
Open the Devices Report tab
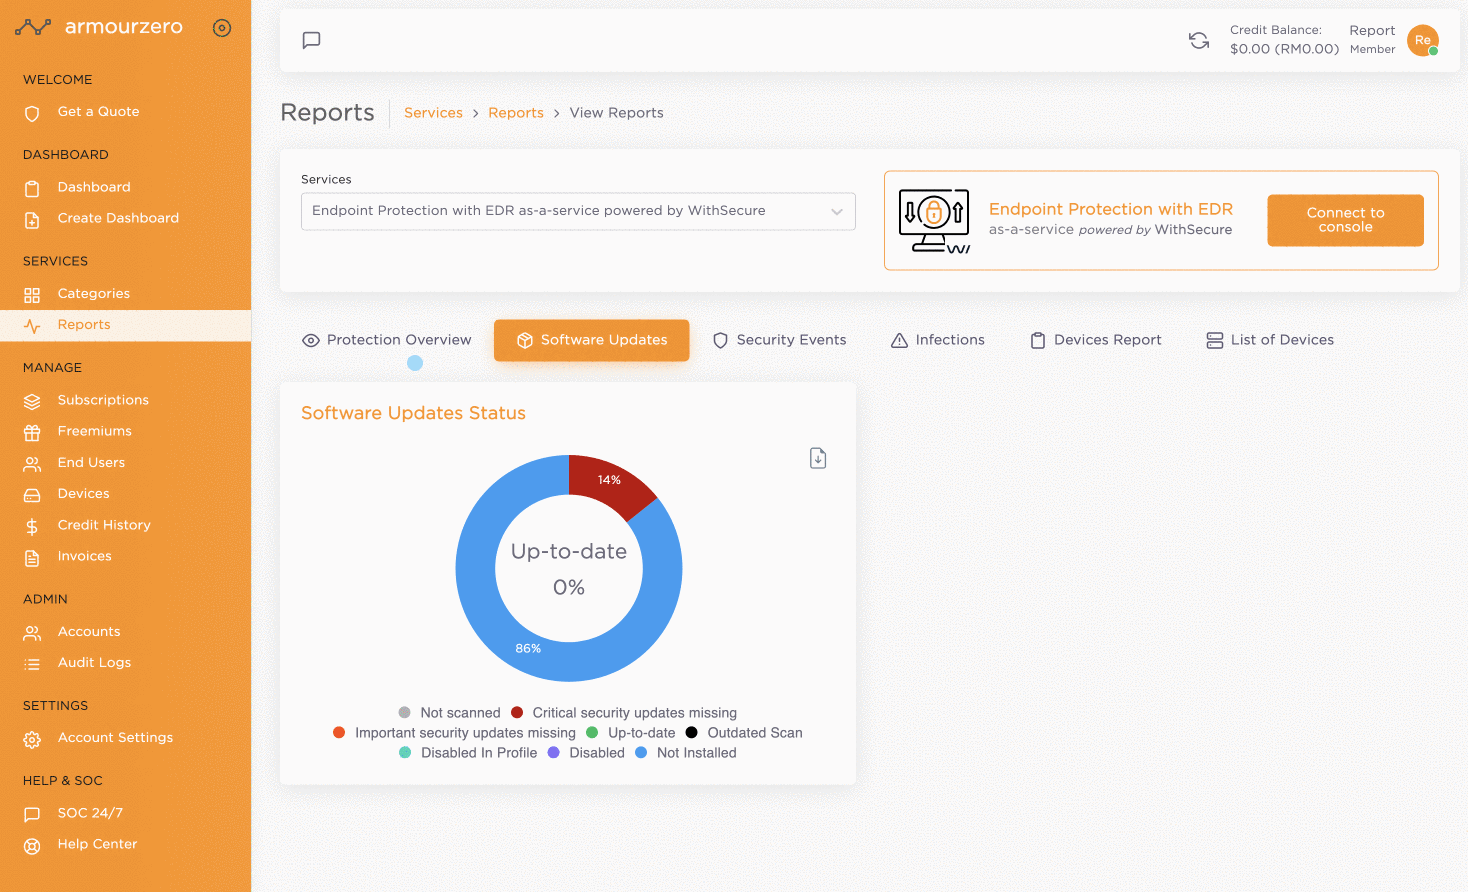click(1096, 340)
